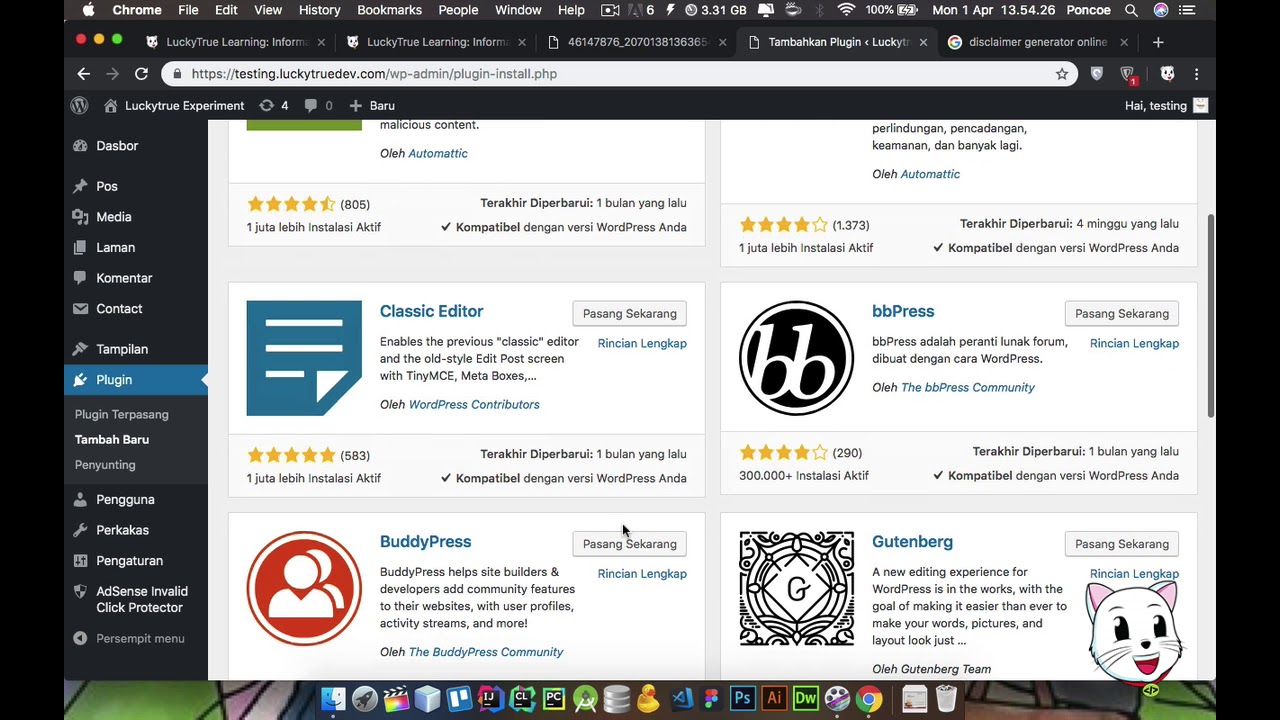Launch Cyberduck from the dock
This screenshot has width=1280, height=720.
pos(648,698)
